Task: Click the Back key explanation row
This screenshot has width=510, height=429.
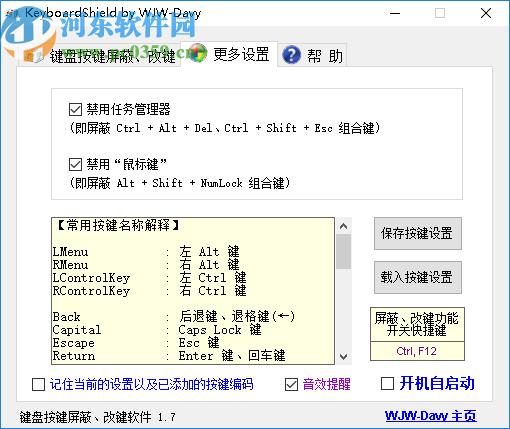Action: tap(174, 317)
